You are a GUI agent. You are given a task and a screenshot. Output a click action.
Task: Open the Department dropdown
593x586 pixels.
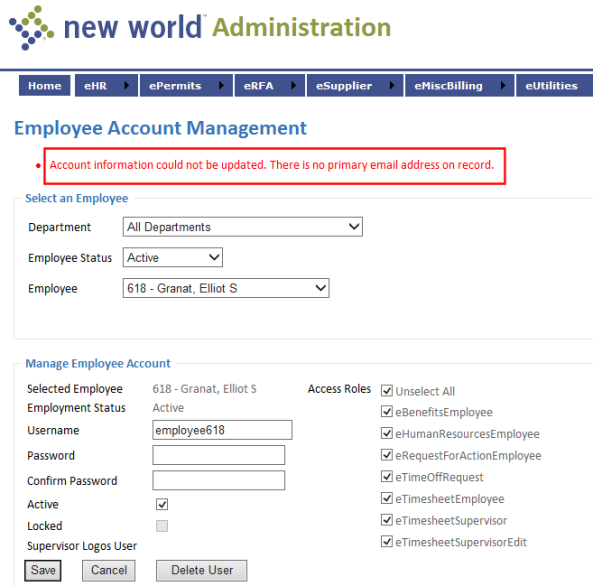tap(243, 227)
